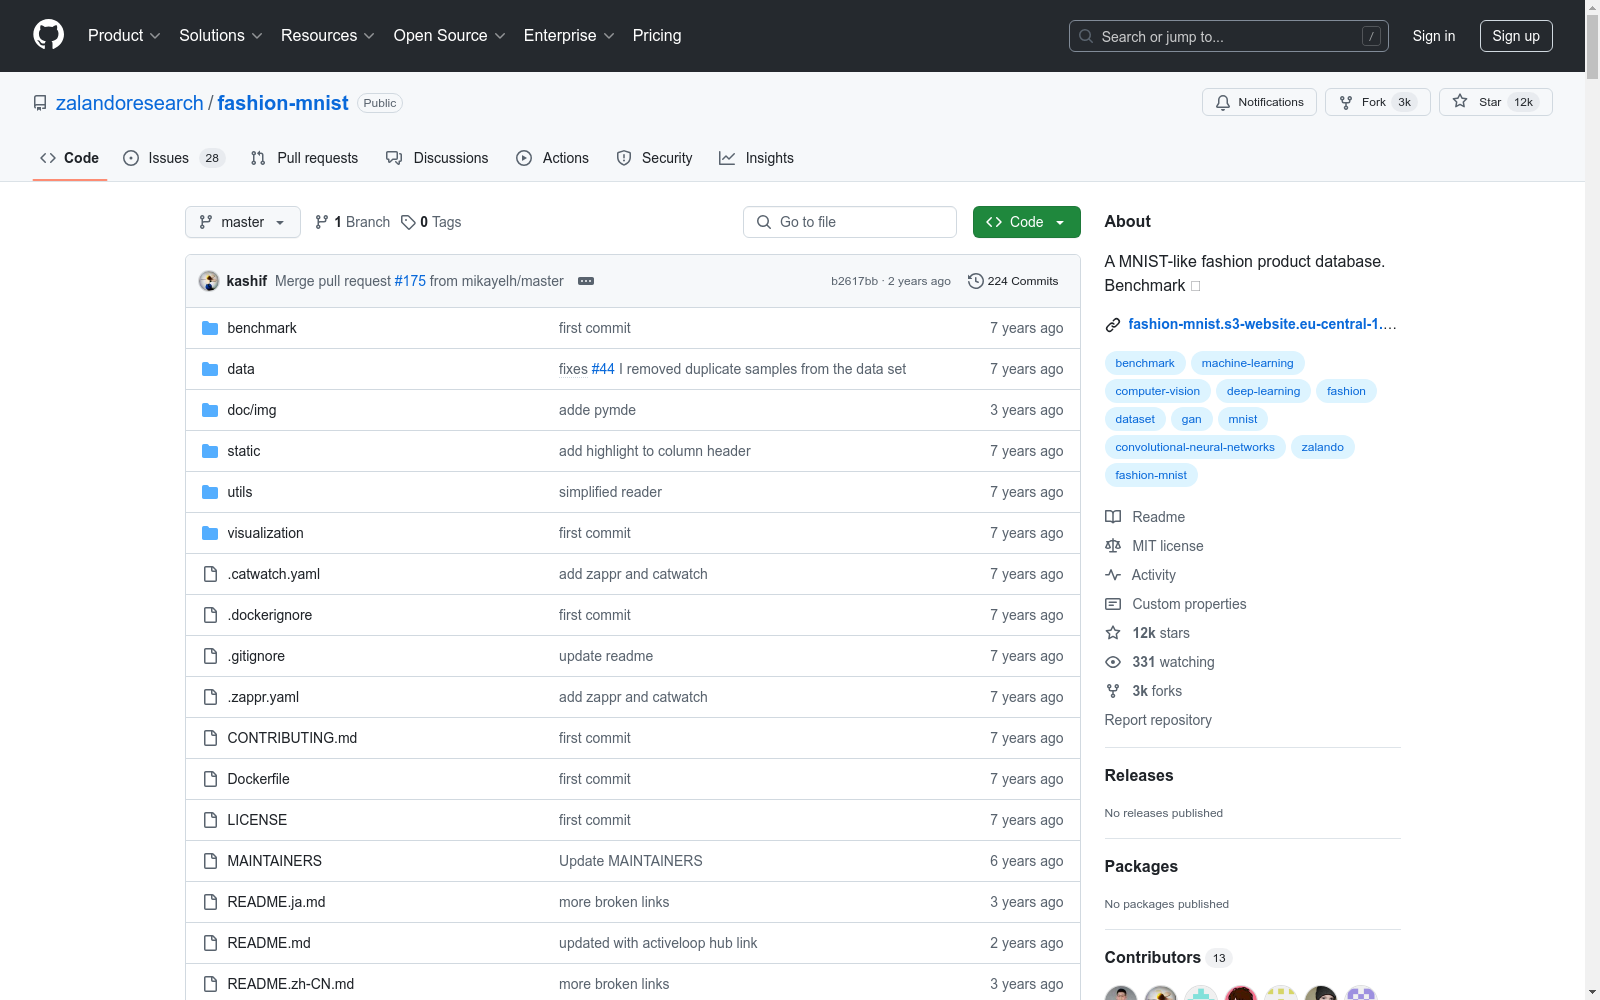Viewport: 1600px width, 1000px height.
Task: Click the benchmark folder icon
Action: 210,328
